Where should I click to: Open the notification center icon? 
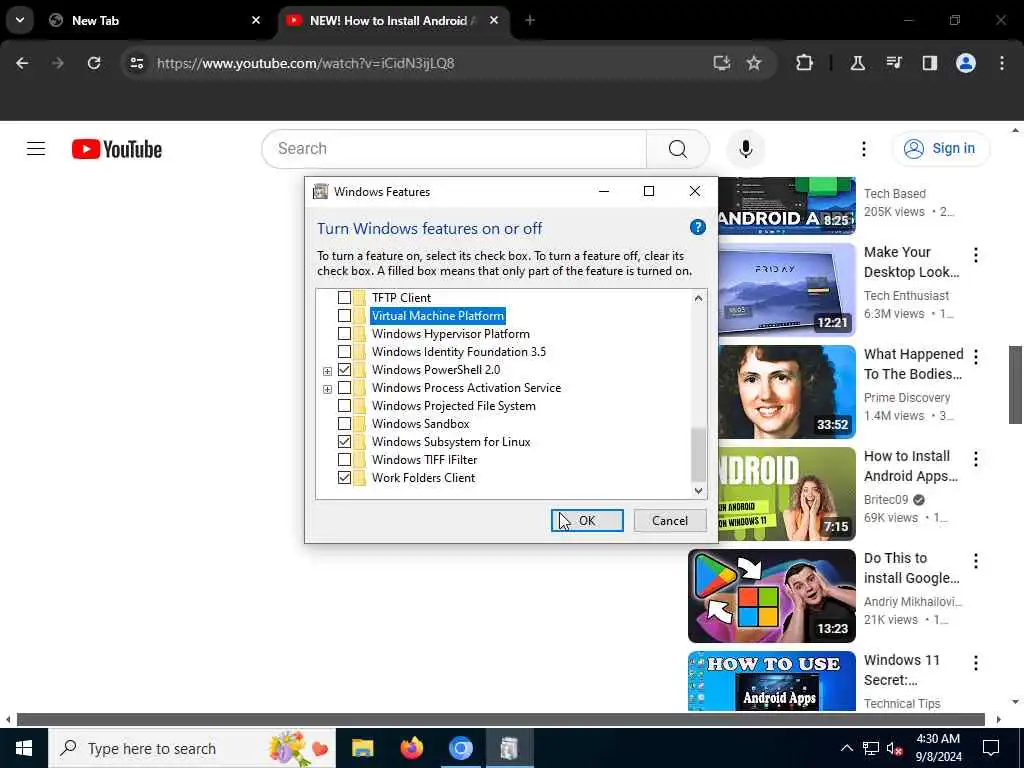(991, 748)
